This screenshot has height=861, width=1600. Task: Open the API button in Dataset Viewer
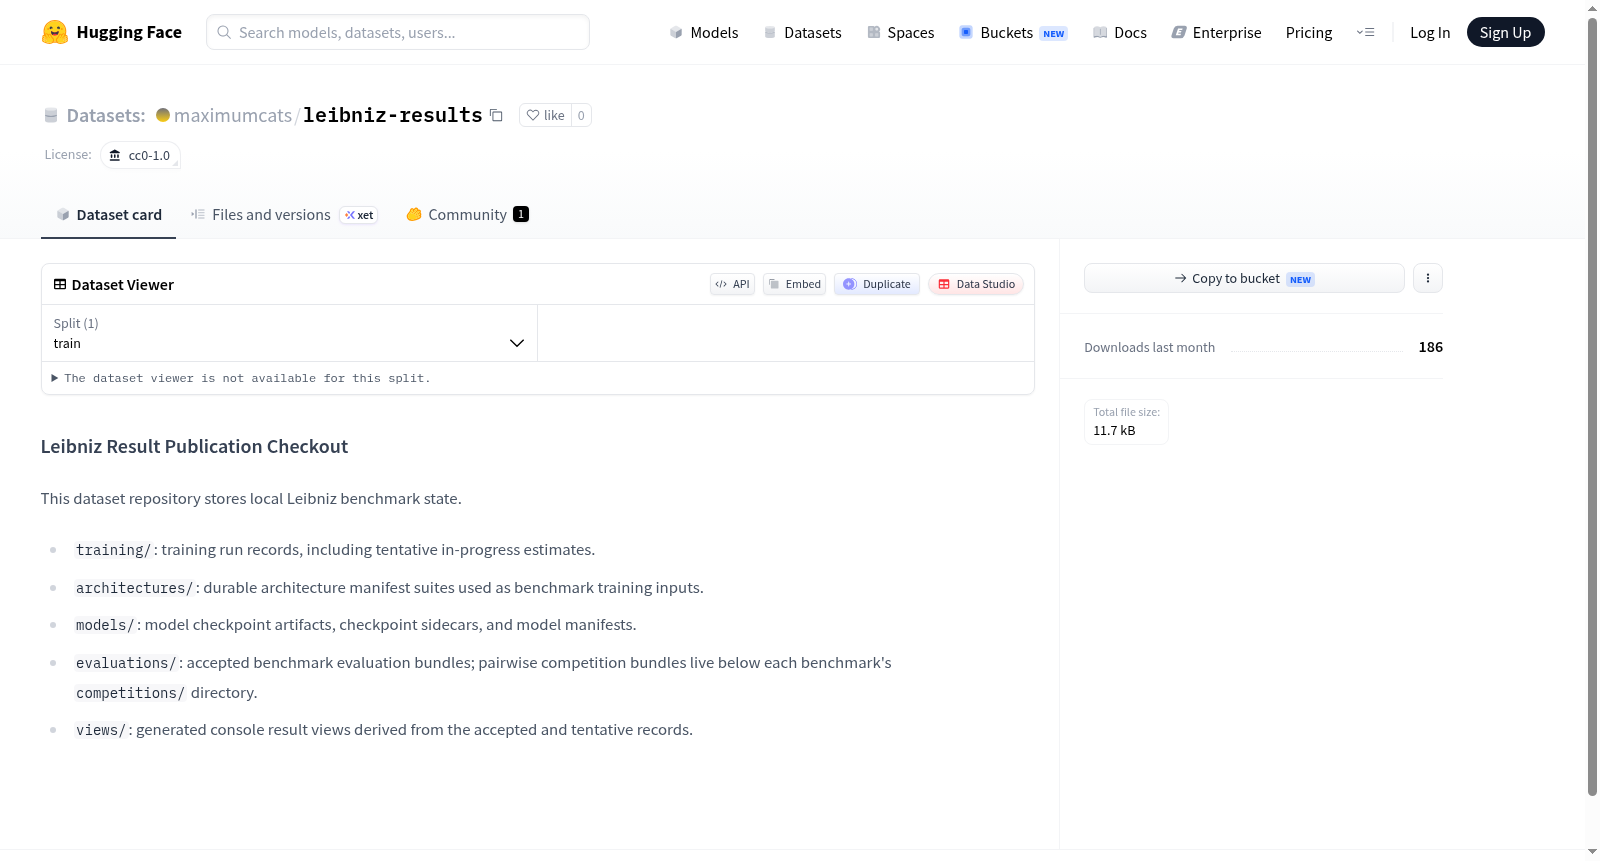coord(732,284)
